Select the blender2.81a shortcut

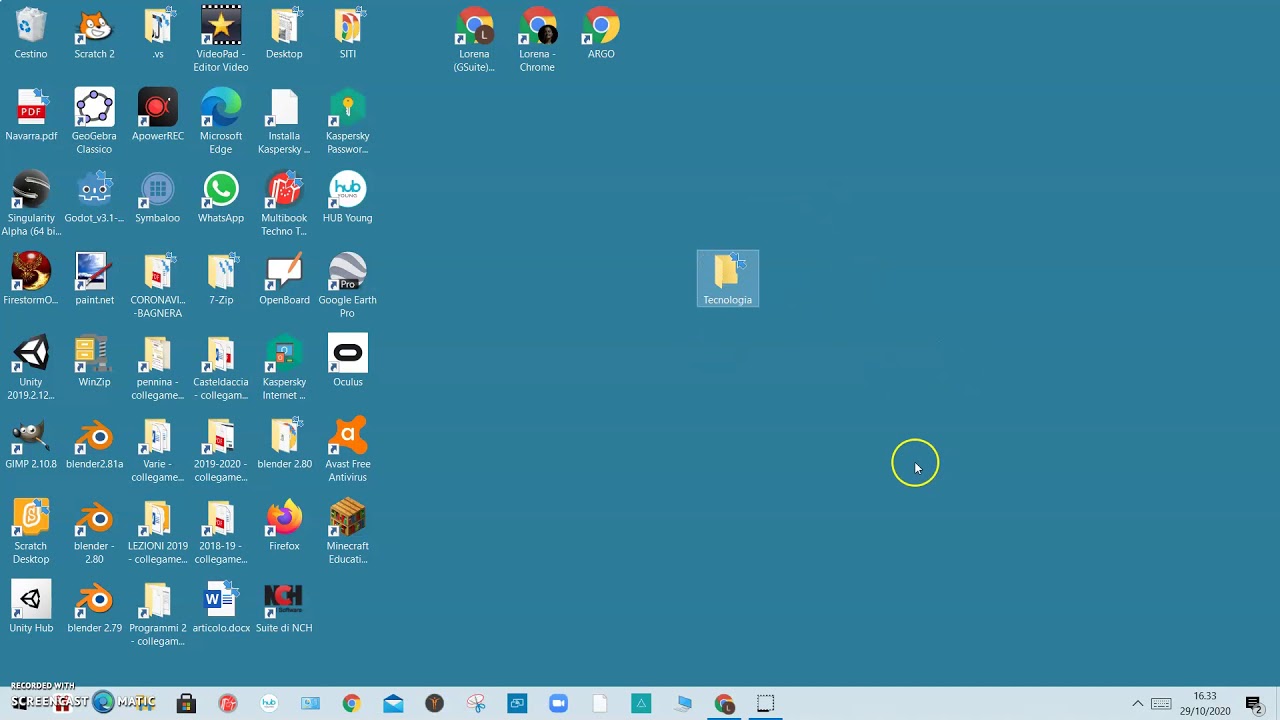pos(94,444)
